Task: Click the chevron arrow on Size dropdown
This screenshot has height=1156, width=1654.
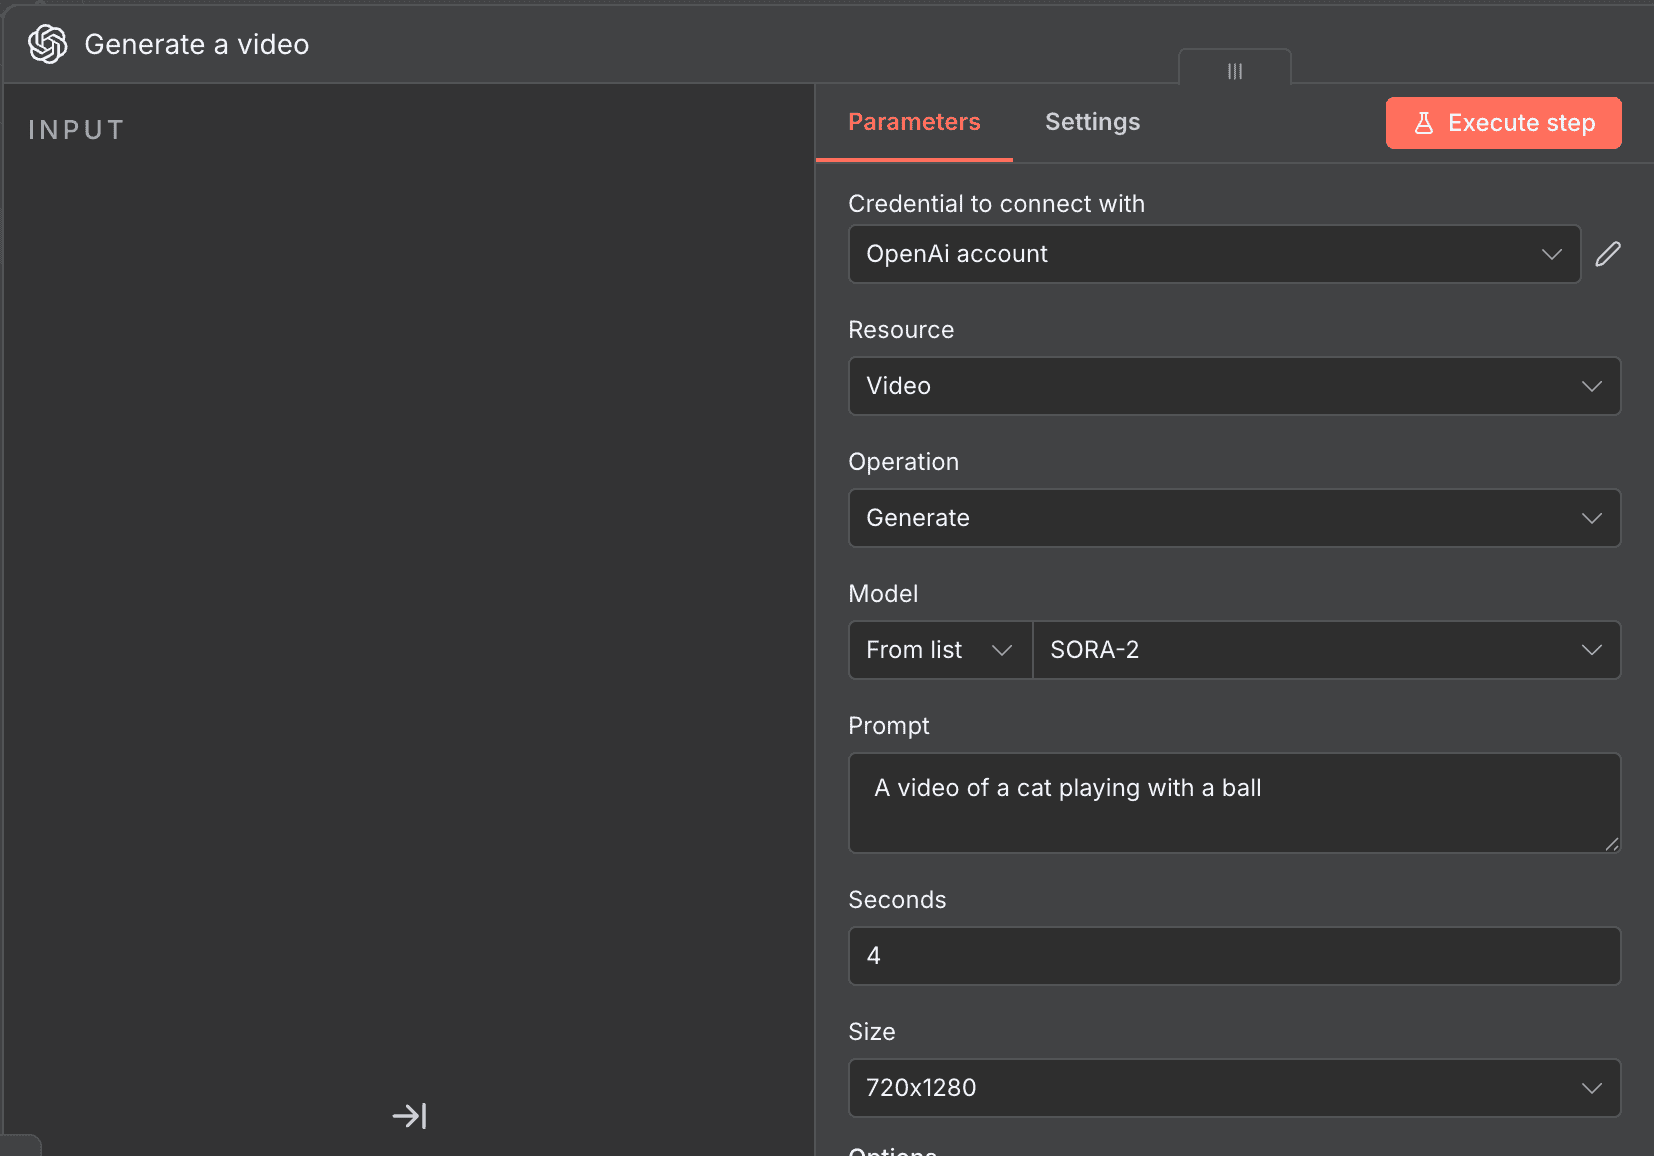Action: [1591, 1088]
